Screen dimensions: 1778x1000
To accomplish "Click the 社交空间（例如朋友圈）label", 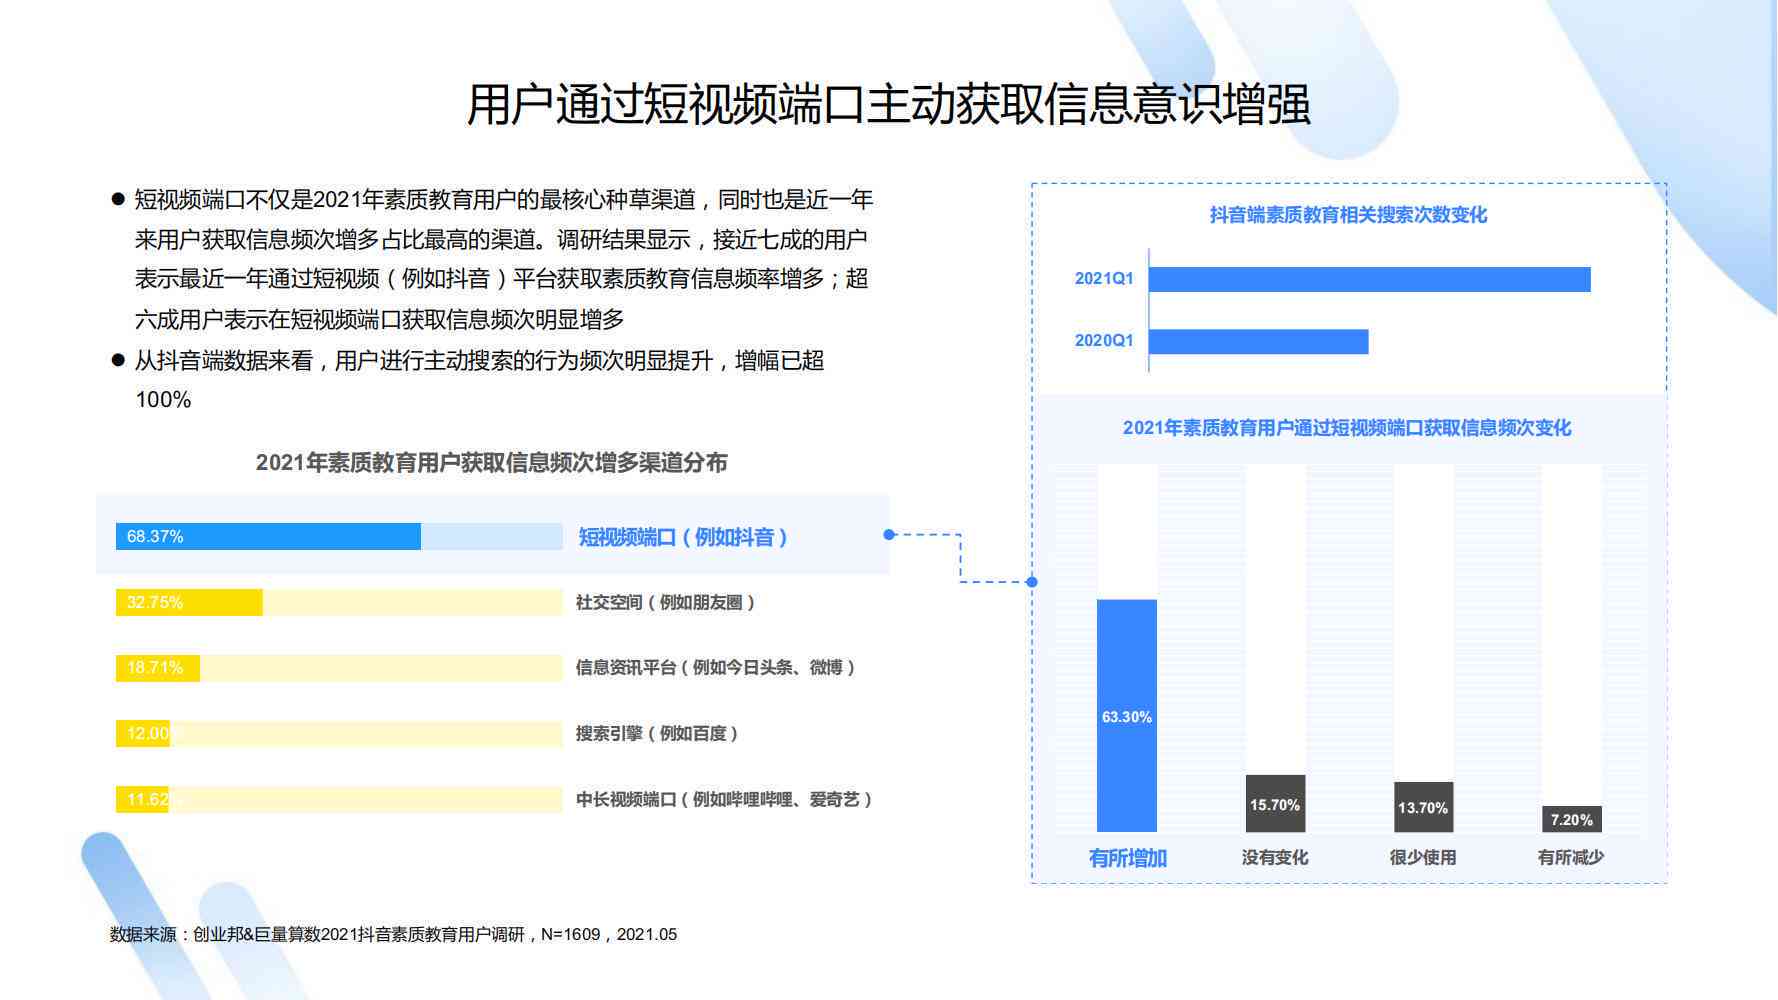I will pyautogui.click(x=665, y=602).
